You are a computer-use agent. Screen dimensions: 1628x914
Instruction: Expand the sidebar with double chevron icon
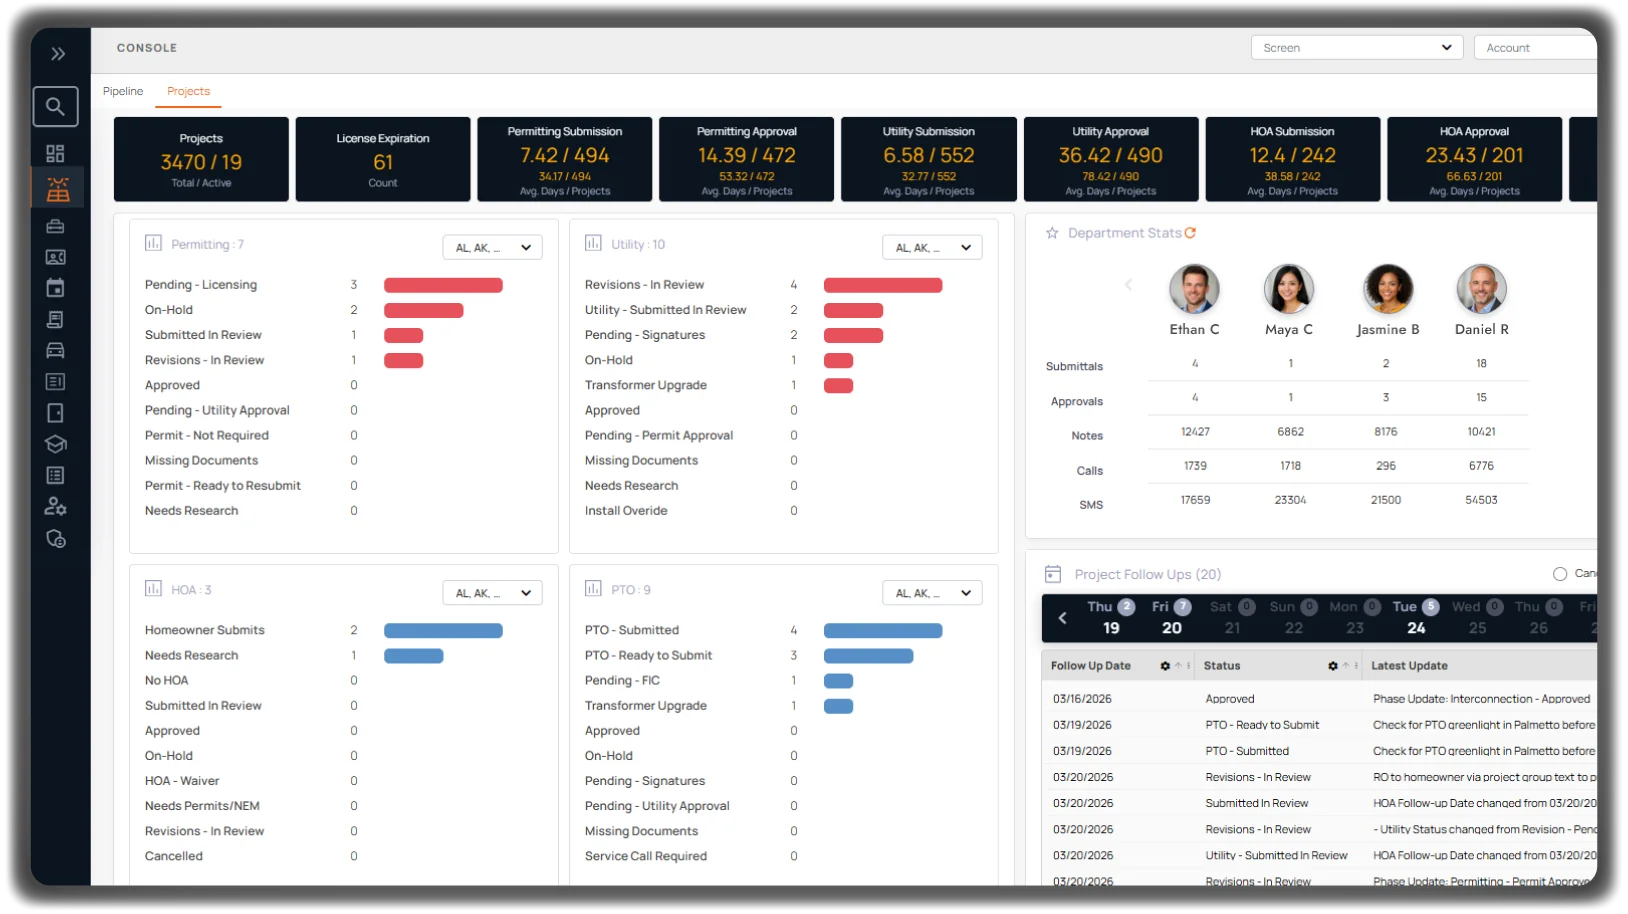58,54
